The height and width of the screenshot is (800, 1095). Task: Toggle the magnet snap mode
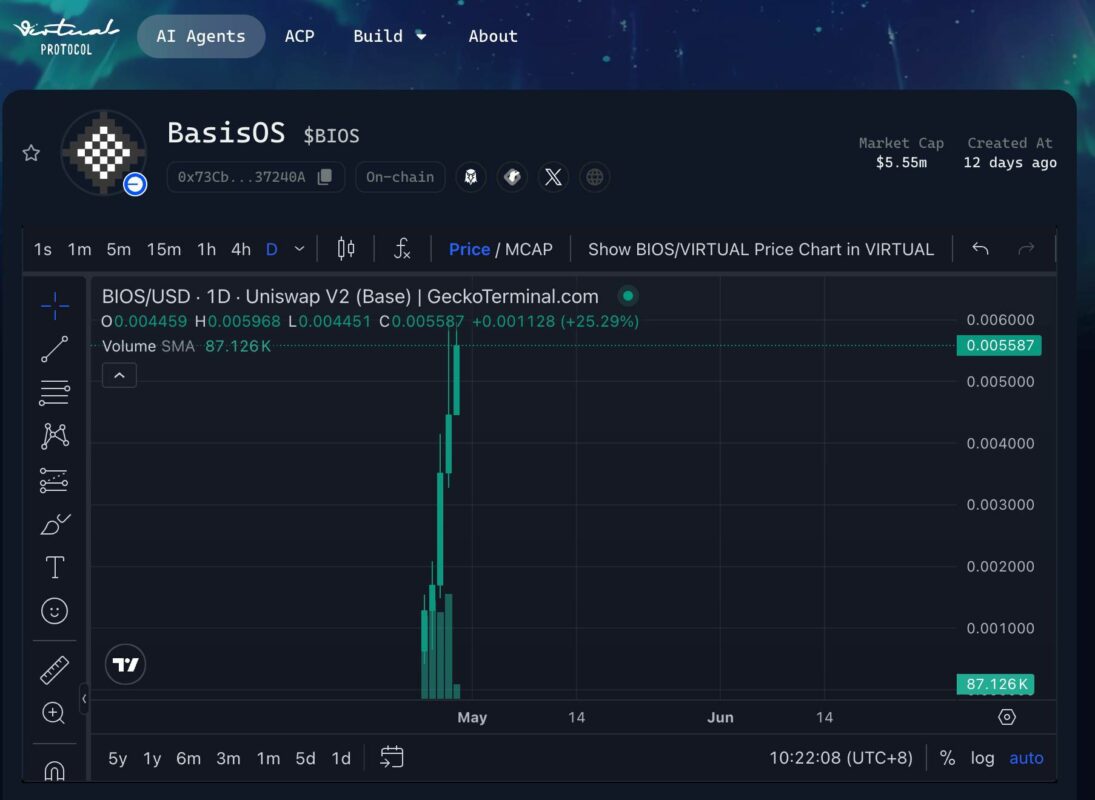tap(54, 770)
